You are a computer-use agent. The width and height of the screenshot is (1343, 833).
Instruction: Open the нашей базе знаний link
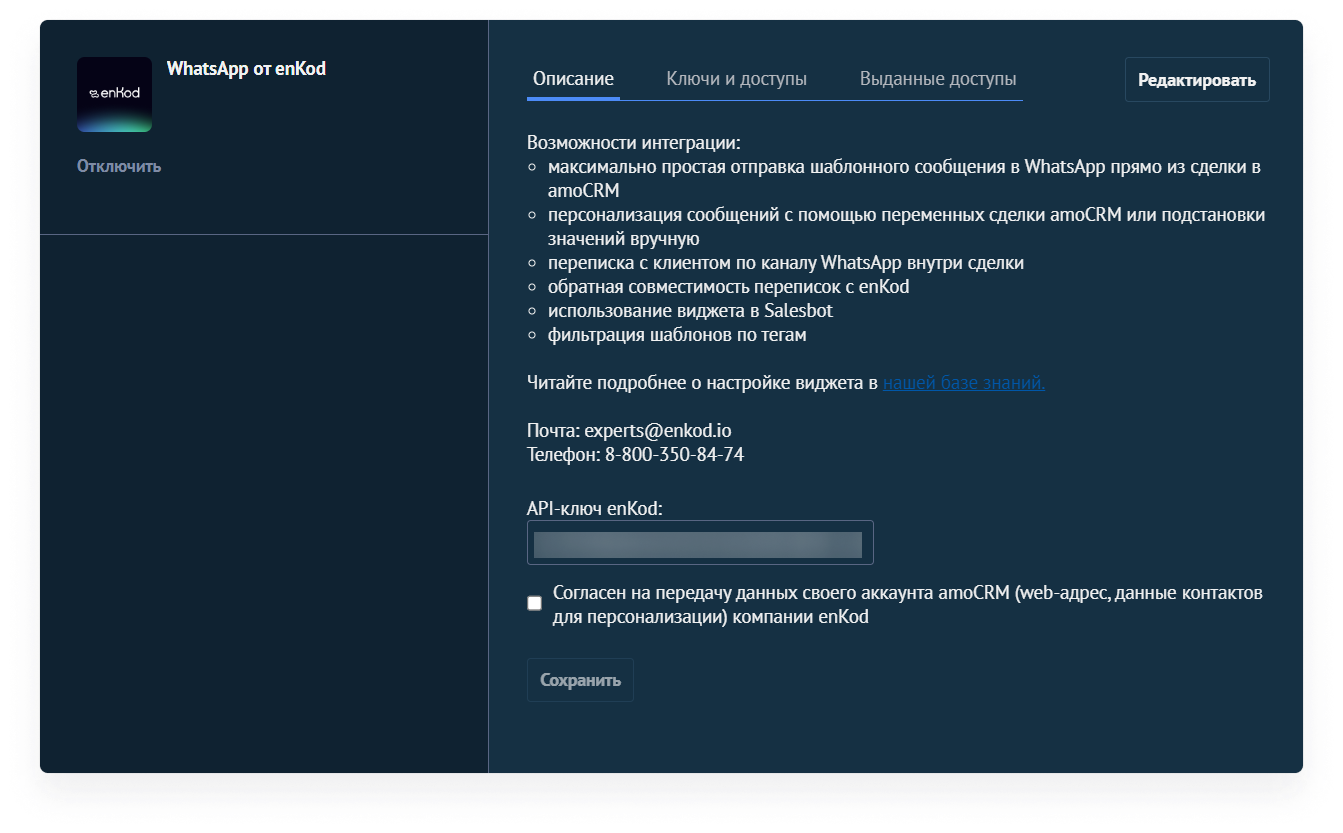click(x=964, y=382)
